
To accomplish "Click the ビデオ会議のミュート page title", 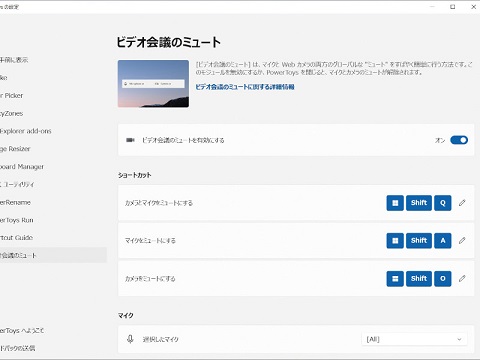I will point(168,42).
